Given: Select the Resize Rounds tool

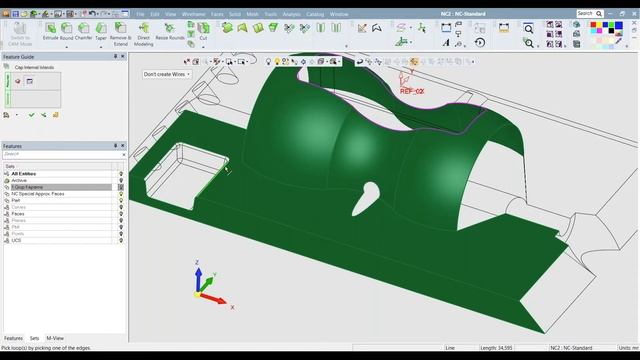Looking at the screenshot, I should (170, 31).
